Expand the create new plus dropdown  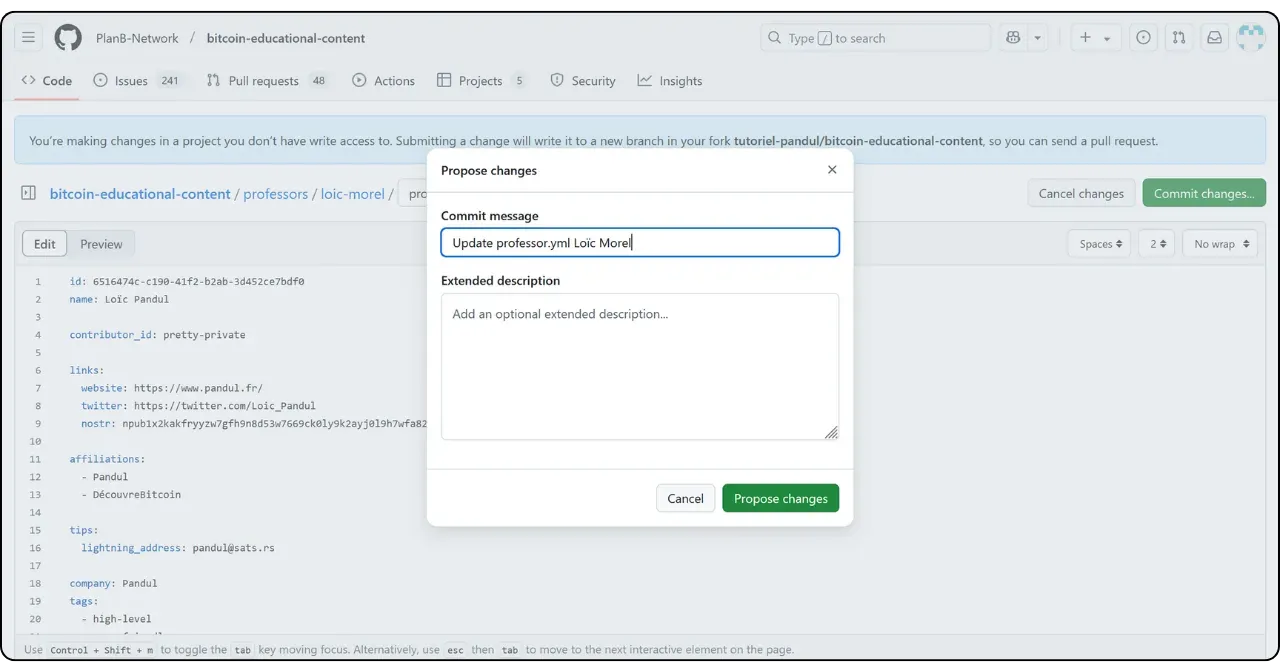tap(1094, 38)
